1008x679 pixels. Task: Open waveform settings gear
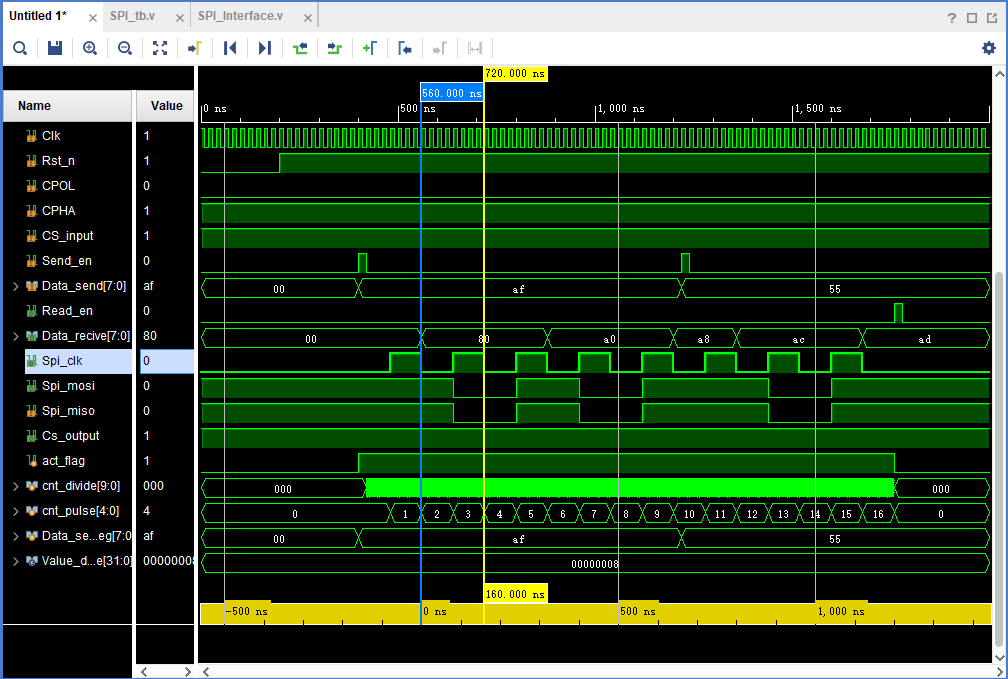[989, 48]
